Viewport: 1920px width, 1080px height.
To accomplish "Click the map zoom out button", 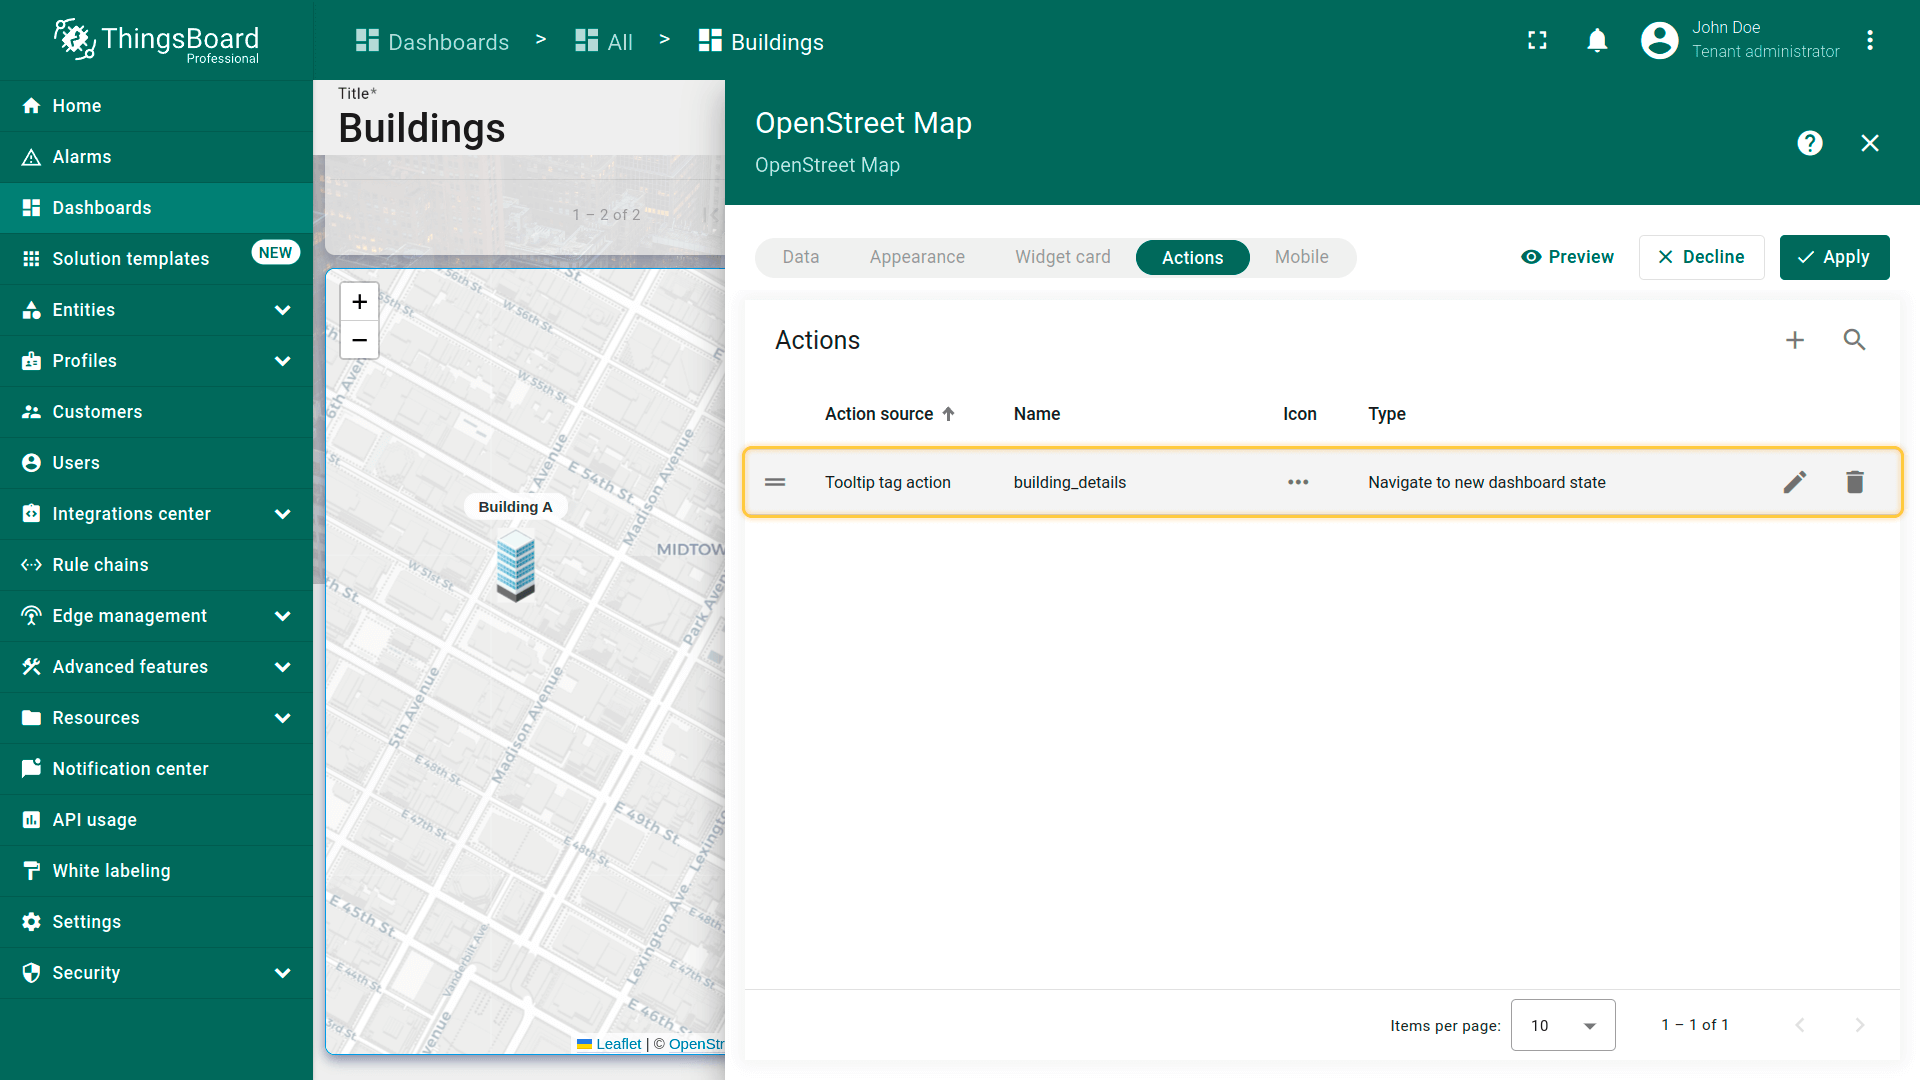I will pyautogui.click(x=359, y=340).
